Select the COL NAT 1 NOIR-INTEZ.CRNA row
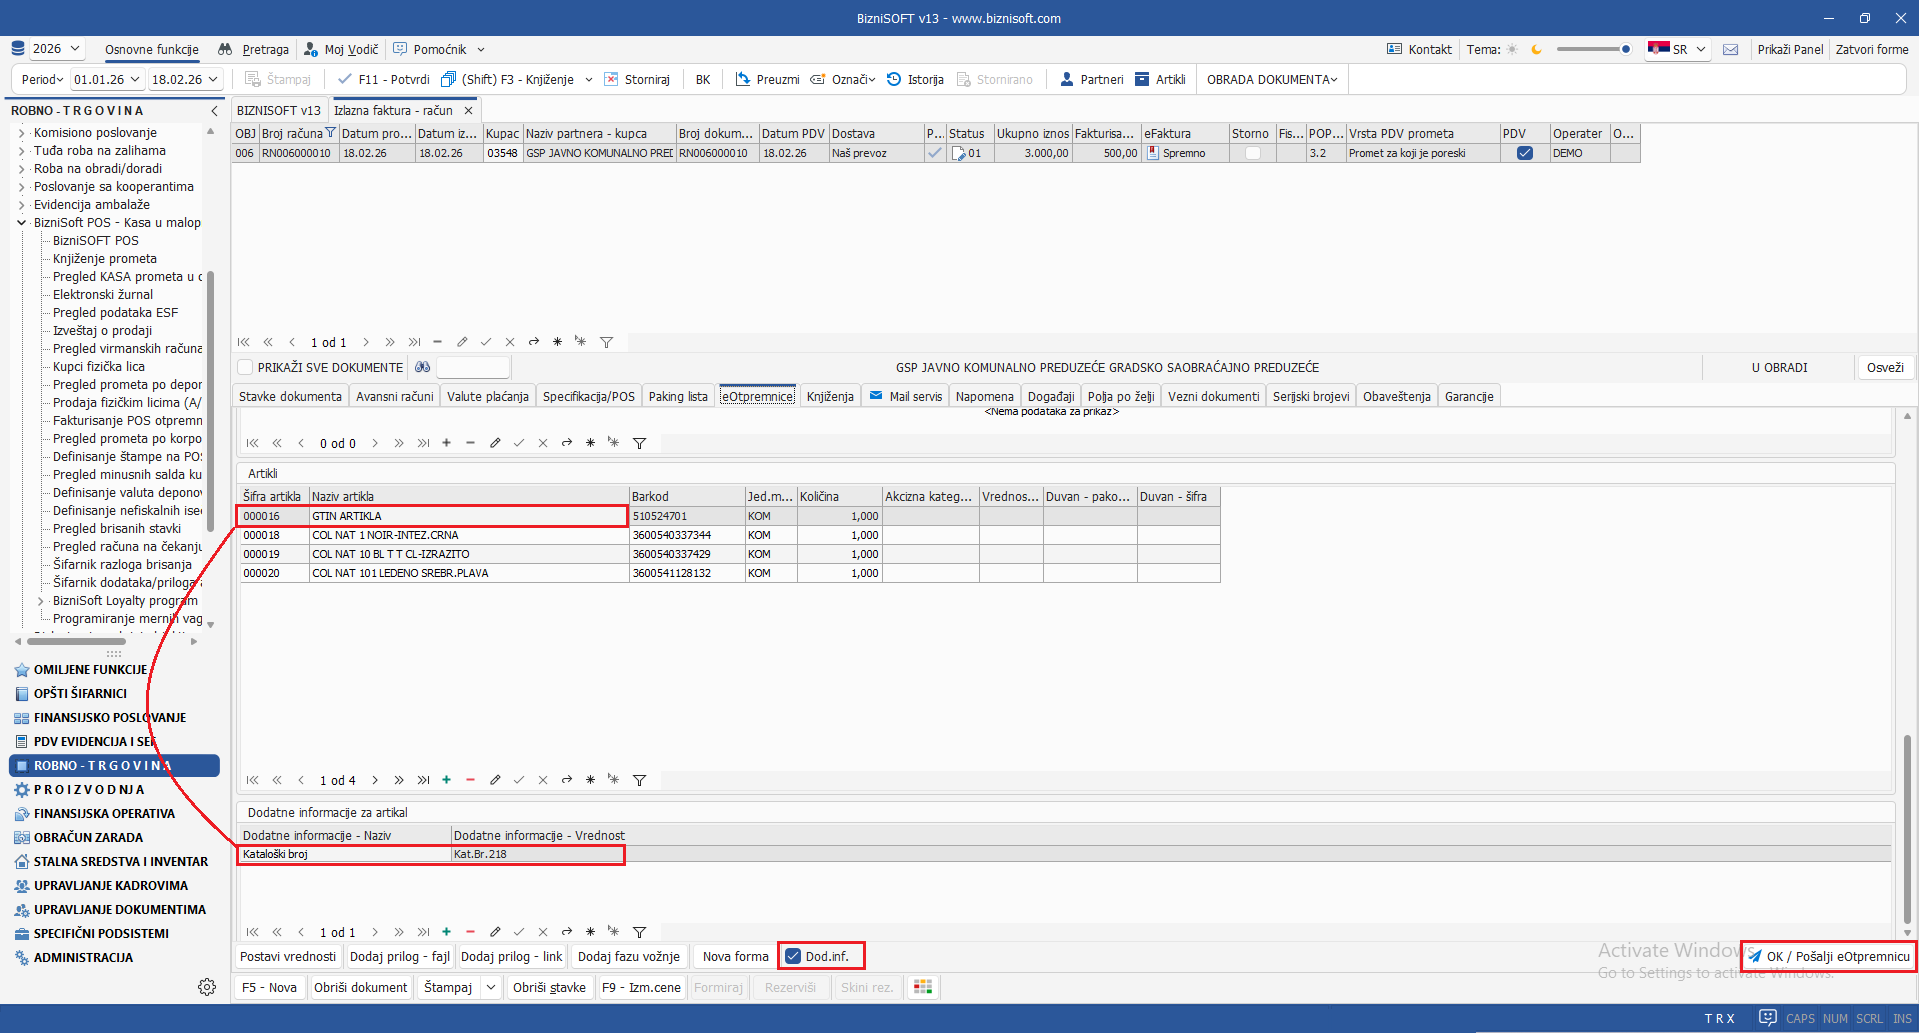The width and height of the screenshot is (1919, 1033). click(385, 535)
